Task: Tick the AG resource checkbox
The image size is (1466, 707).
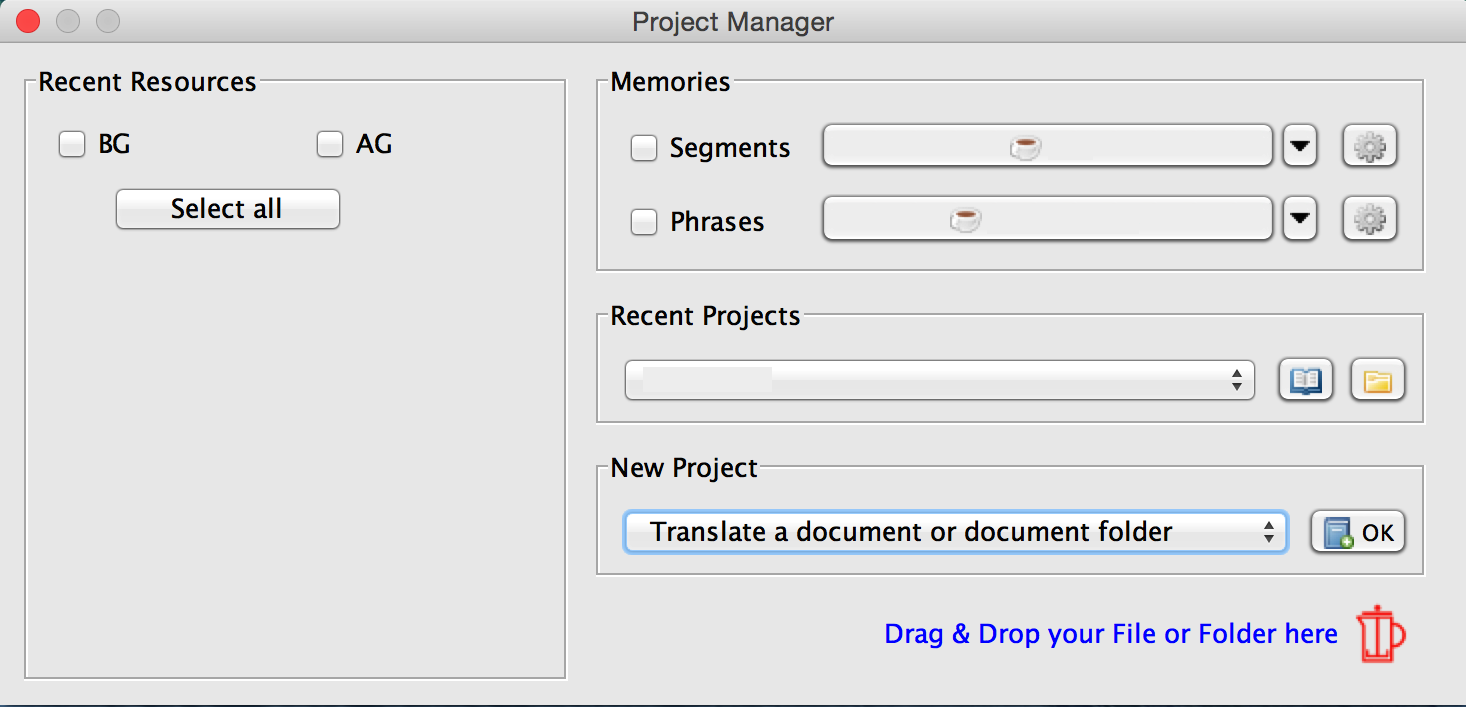Action: point(330,145)
